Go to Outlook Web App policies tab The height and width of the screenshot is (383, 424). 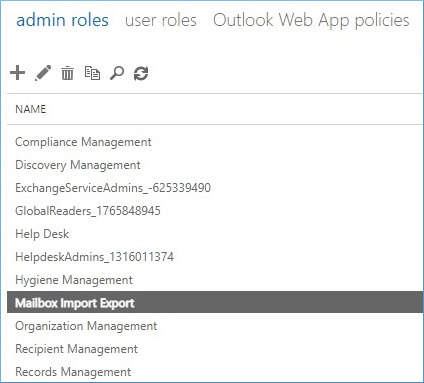[x=311, y=20]
